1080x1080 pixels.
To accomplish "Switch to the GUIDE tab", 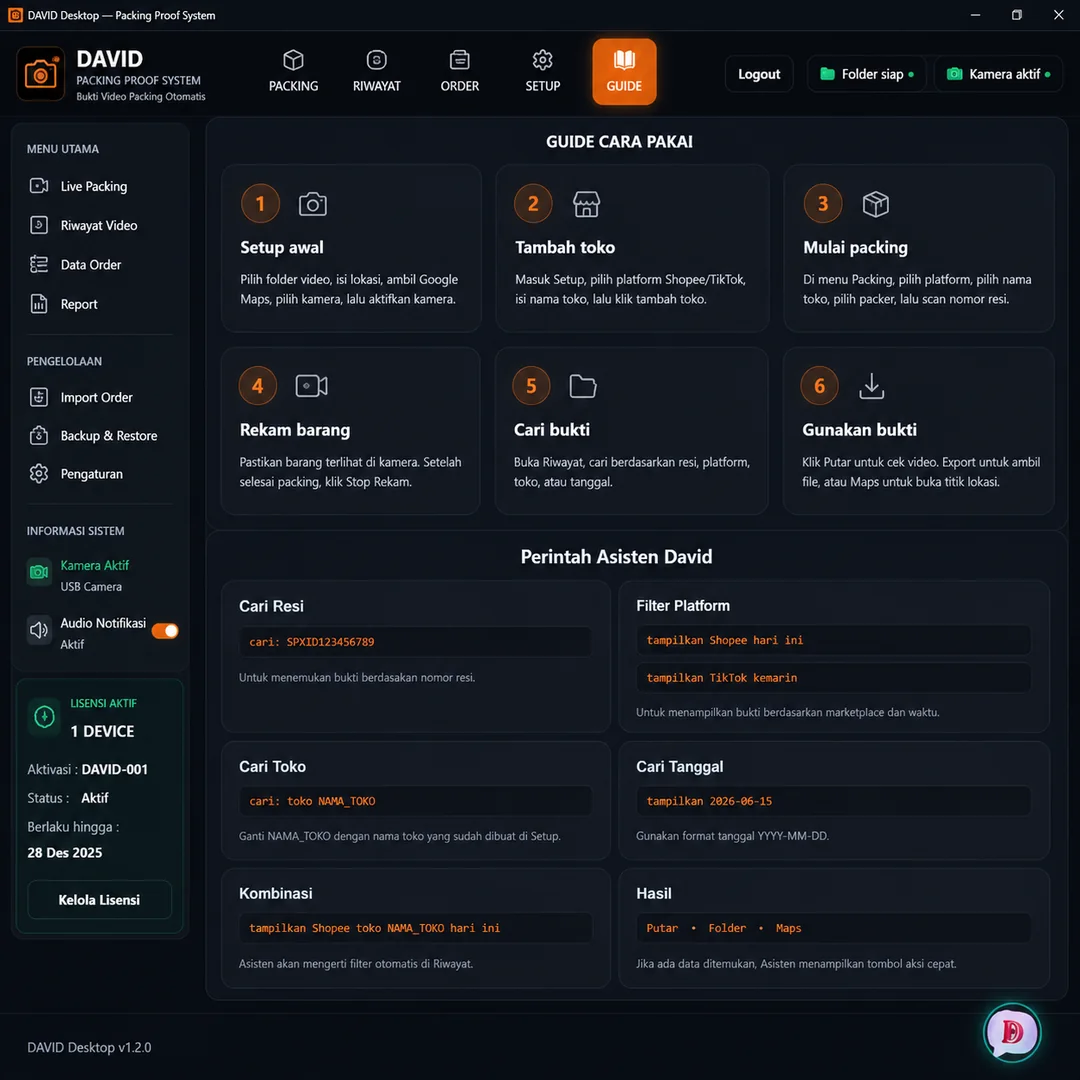I will 624,72.
